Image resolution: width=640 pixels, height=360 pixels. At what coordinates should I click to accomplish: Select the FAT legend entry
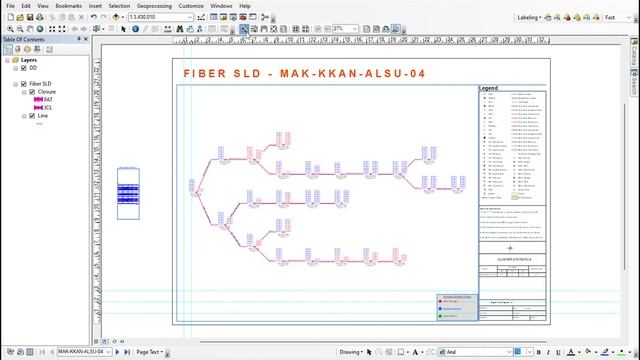[43, 100]
